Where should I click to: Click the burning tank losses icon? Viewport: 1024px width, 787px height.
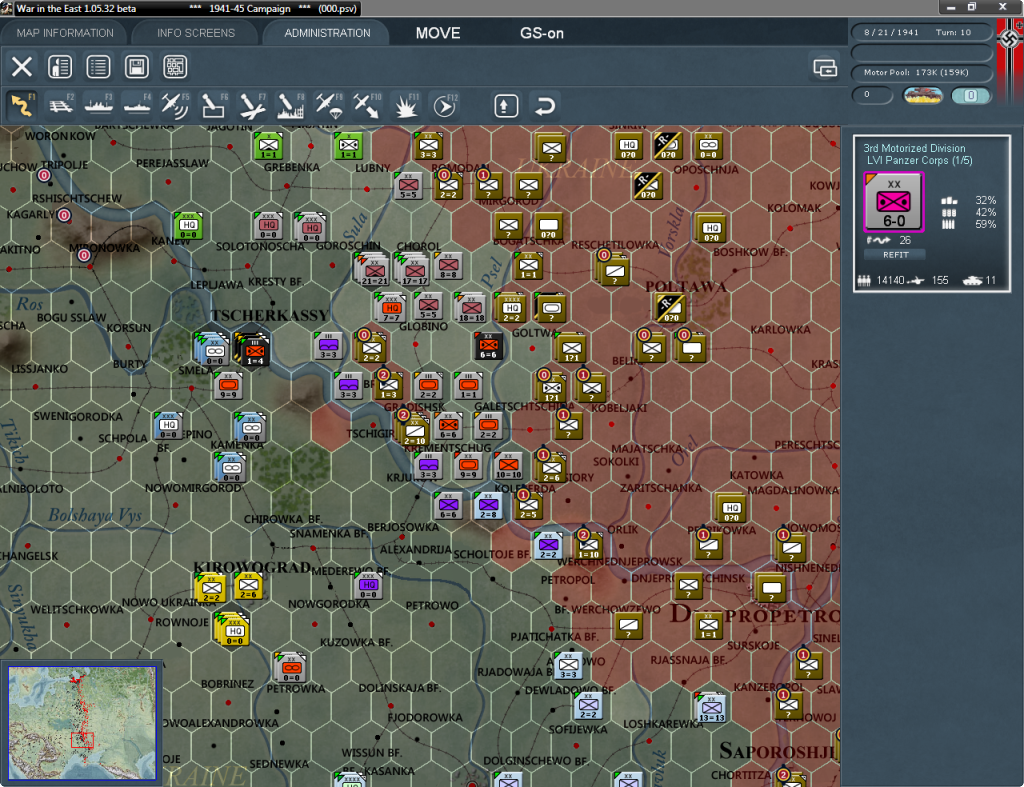(923, 95)
